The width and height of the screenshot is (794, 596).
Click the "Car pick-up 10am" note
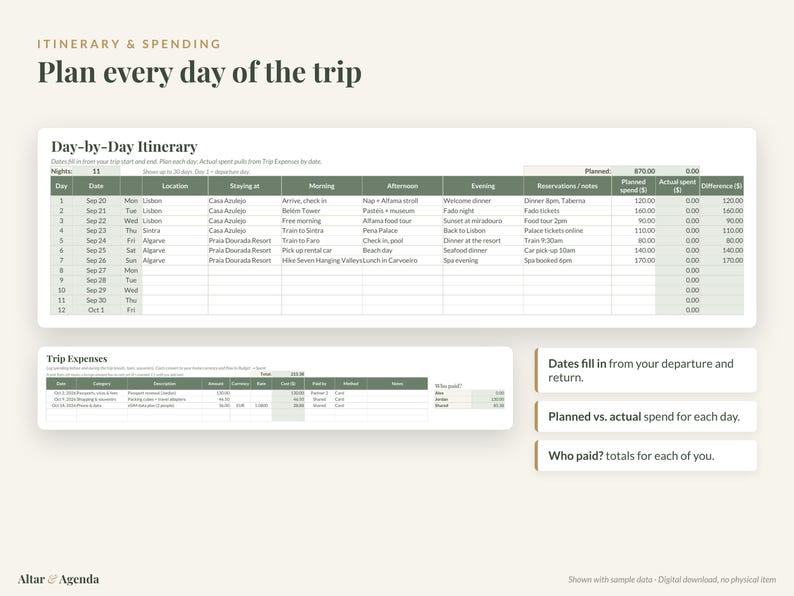tap(567, 250)
